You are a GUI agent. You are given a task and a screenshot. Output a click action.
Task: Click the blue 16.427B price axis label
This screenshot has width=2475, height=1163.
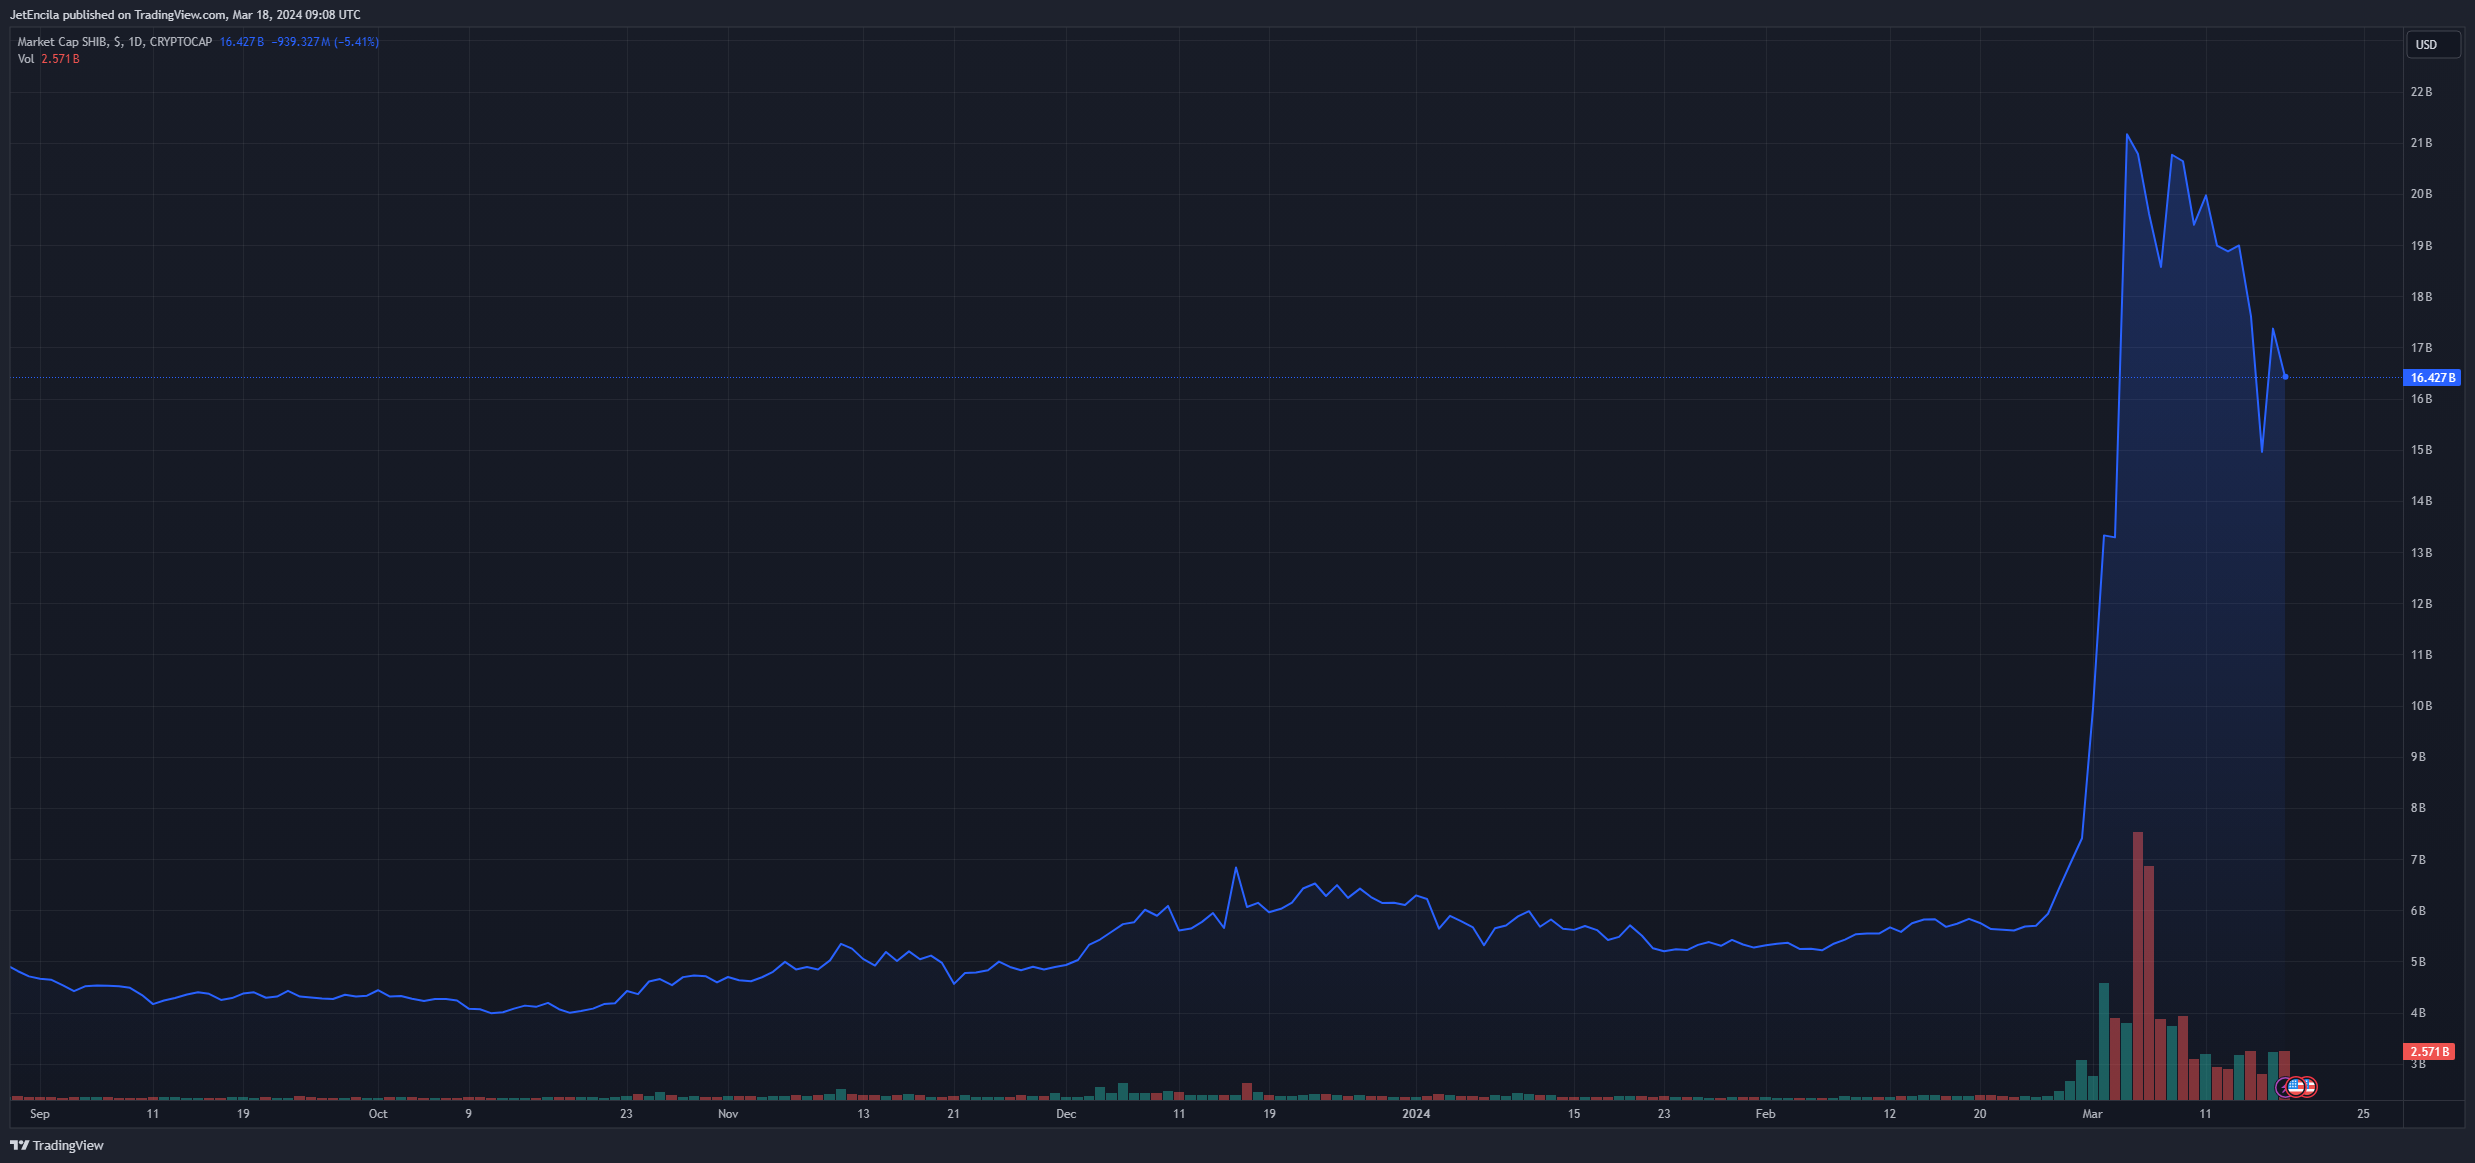point(2431,378)
